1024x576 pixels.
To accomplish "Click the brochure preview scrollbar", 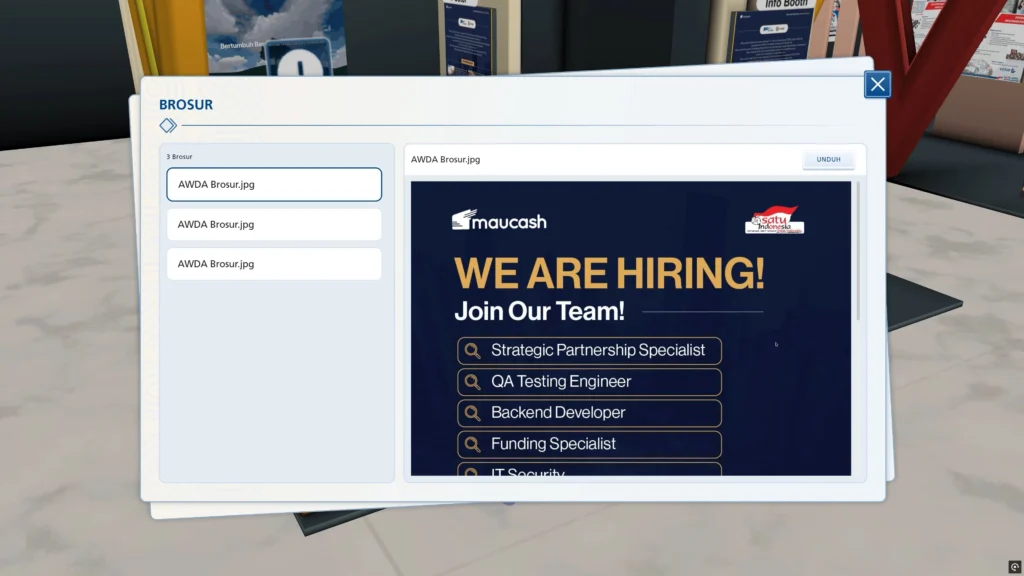I will [x=857, y=252].
